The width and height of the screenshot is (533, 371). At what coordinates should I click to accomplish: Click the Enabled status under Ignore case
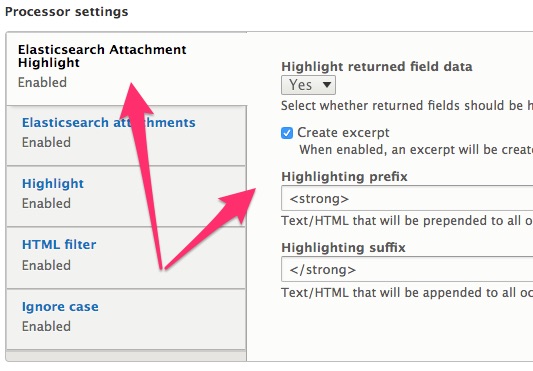click(46, 326)
